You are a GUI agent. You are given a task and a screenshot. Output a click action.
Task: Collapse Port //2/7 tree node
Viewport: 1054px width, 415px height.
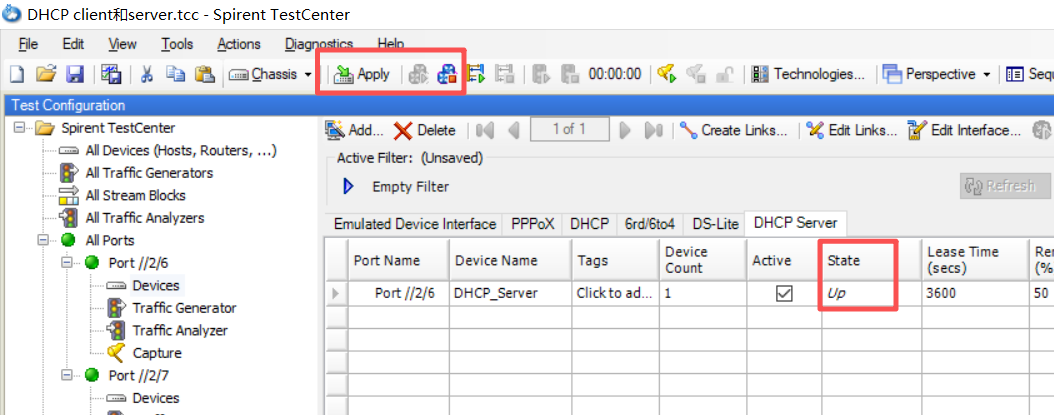pyautogui.click(x=67, y=375)
